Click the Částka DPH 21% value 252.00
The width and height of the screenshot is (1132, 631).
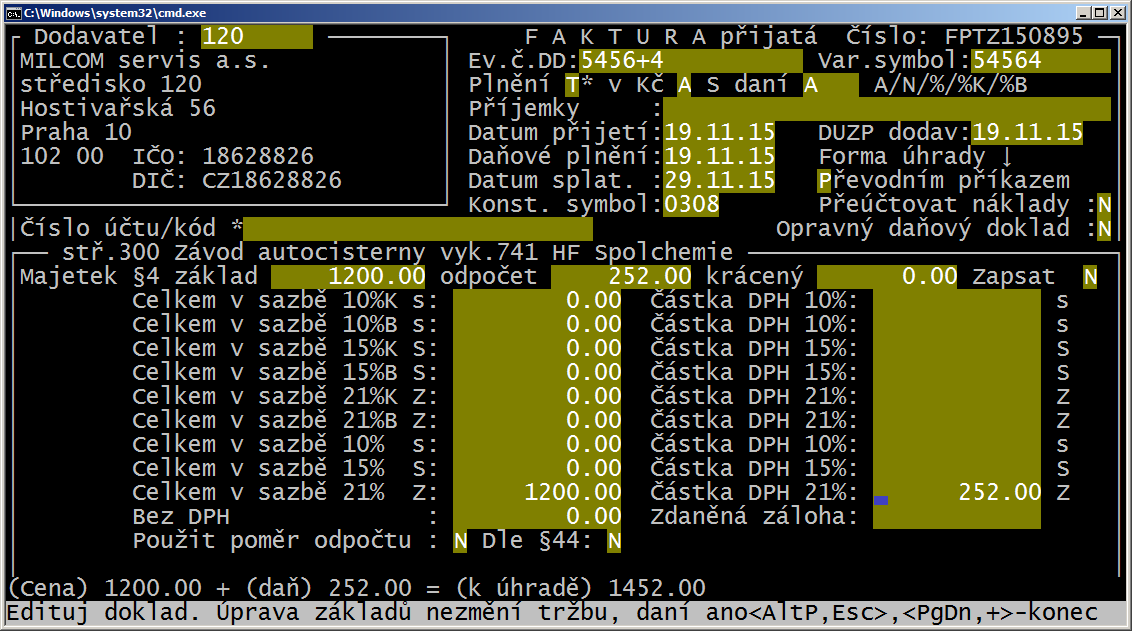(999, 492)
